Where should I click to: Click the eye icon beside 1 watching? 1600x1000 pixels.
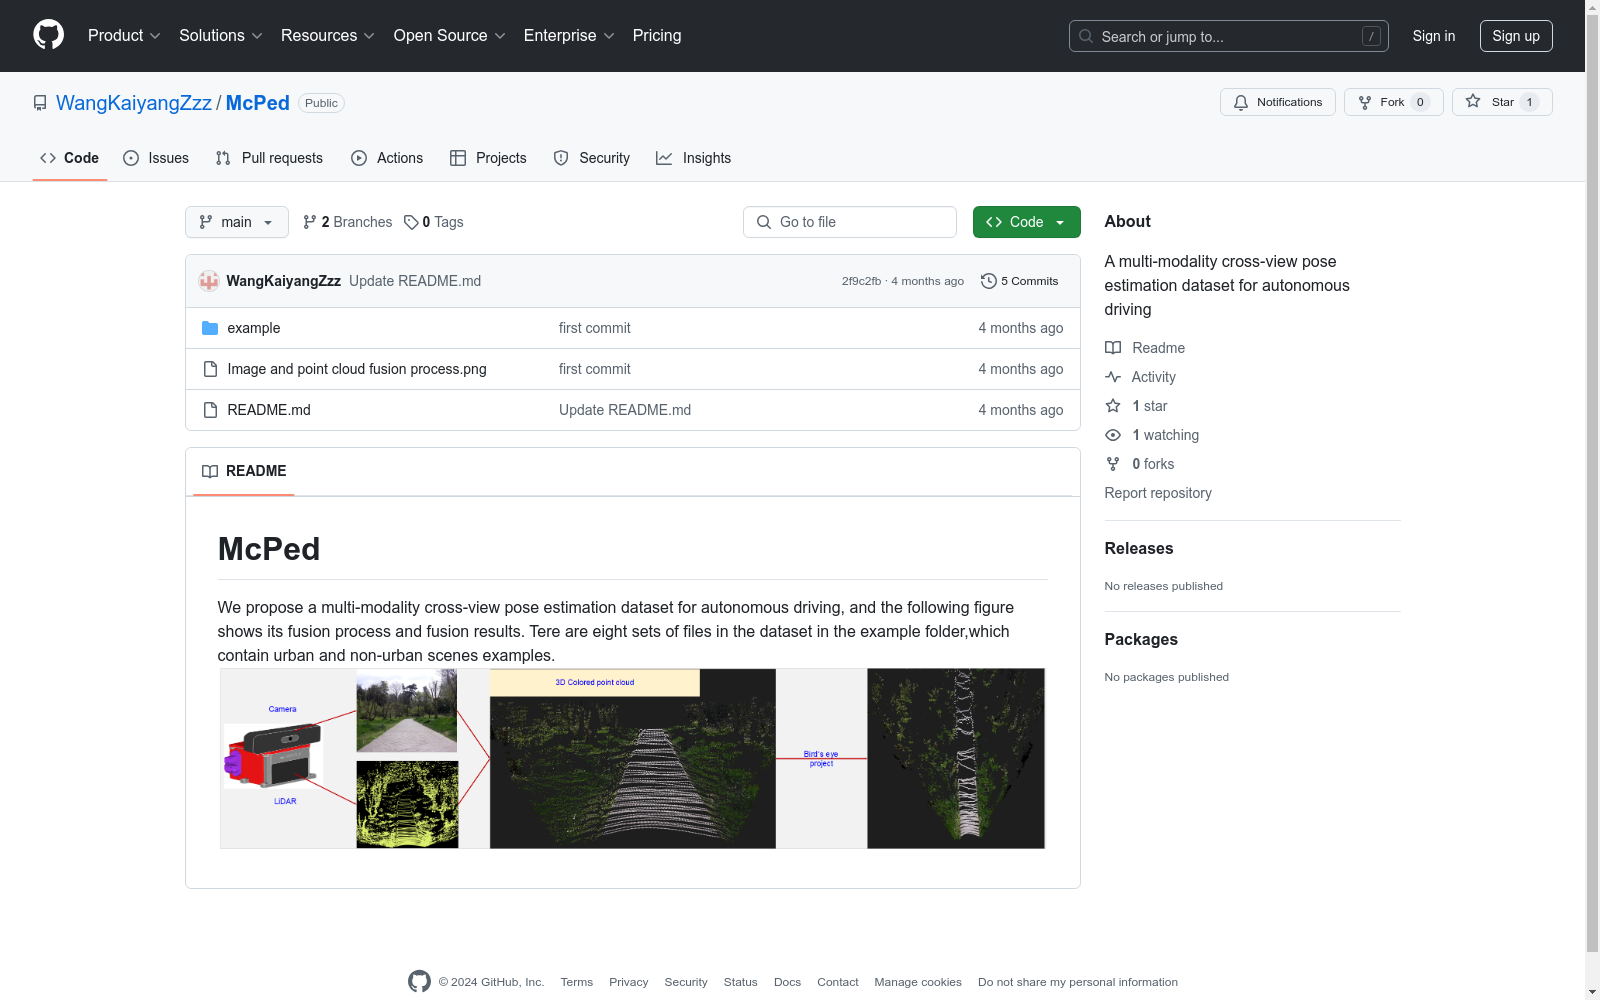1113,435
